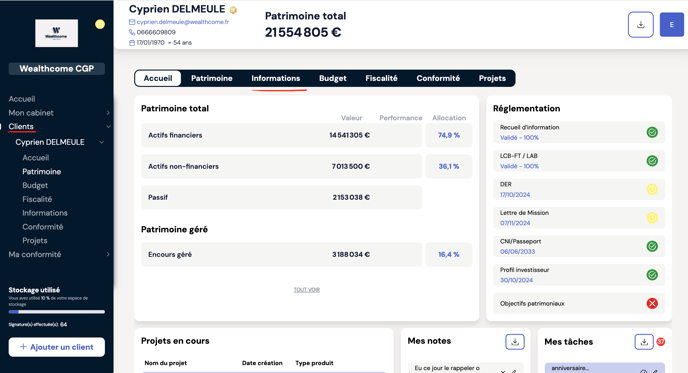
Task: Switch to the Patrimoine tab
Action: tap(211, 78)
